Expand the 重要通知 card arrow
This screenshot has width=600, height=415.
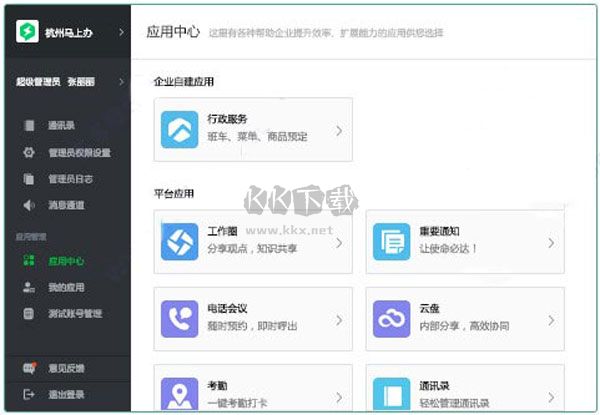[x=551, y=242]
